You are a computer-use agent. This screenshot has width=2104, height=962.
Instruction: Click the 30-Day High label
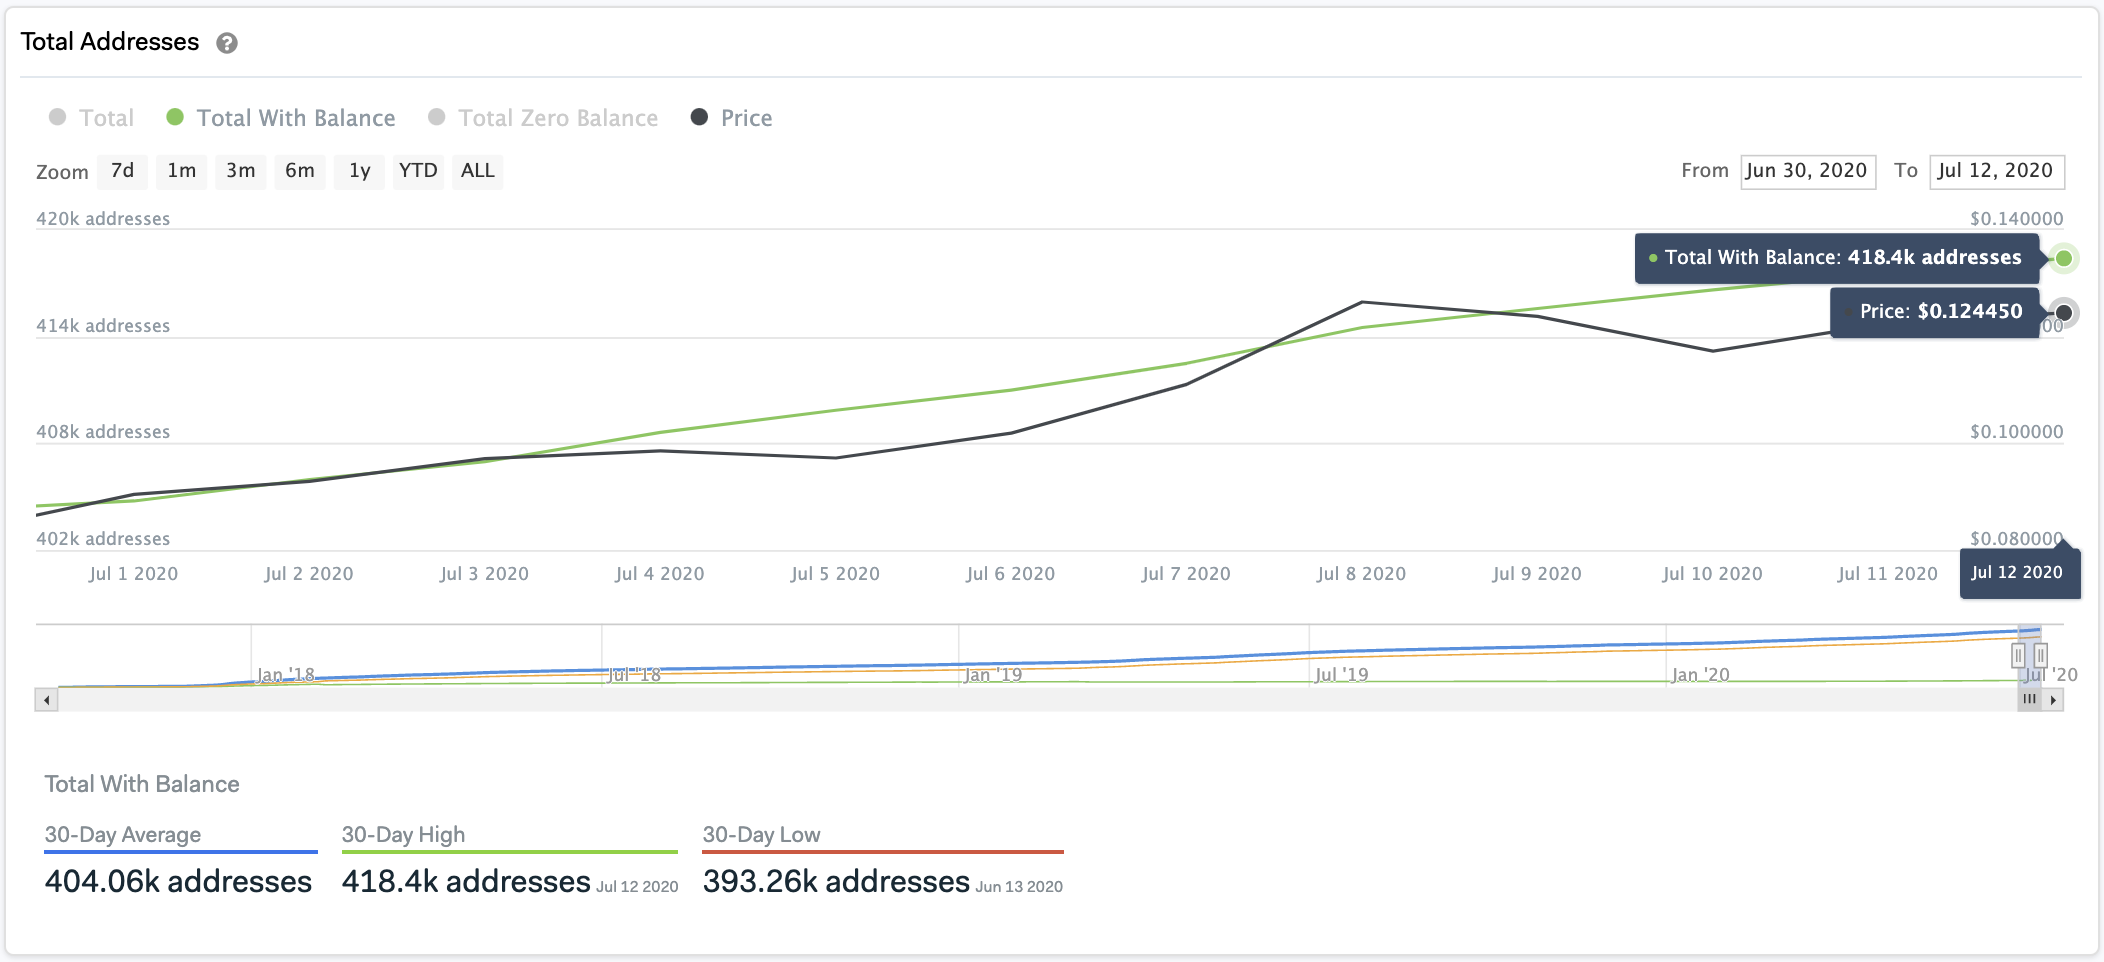pos(403,835)
